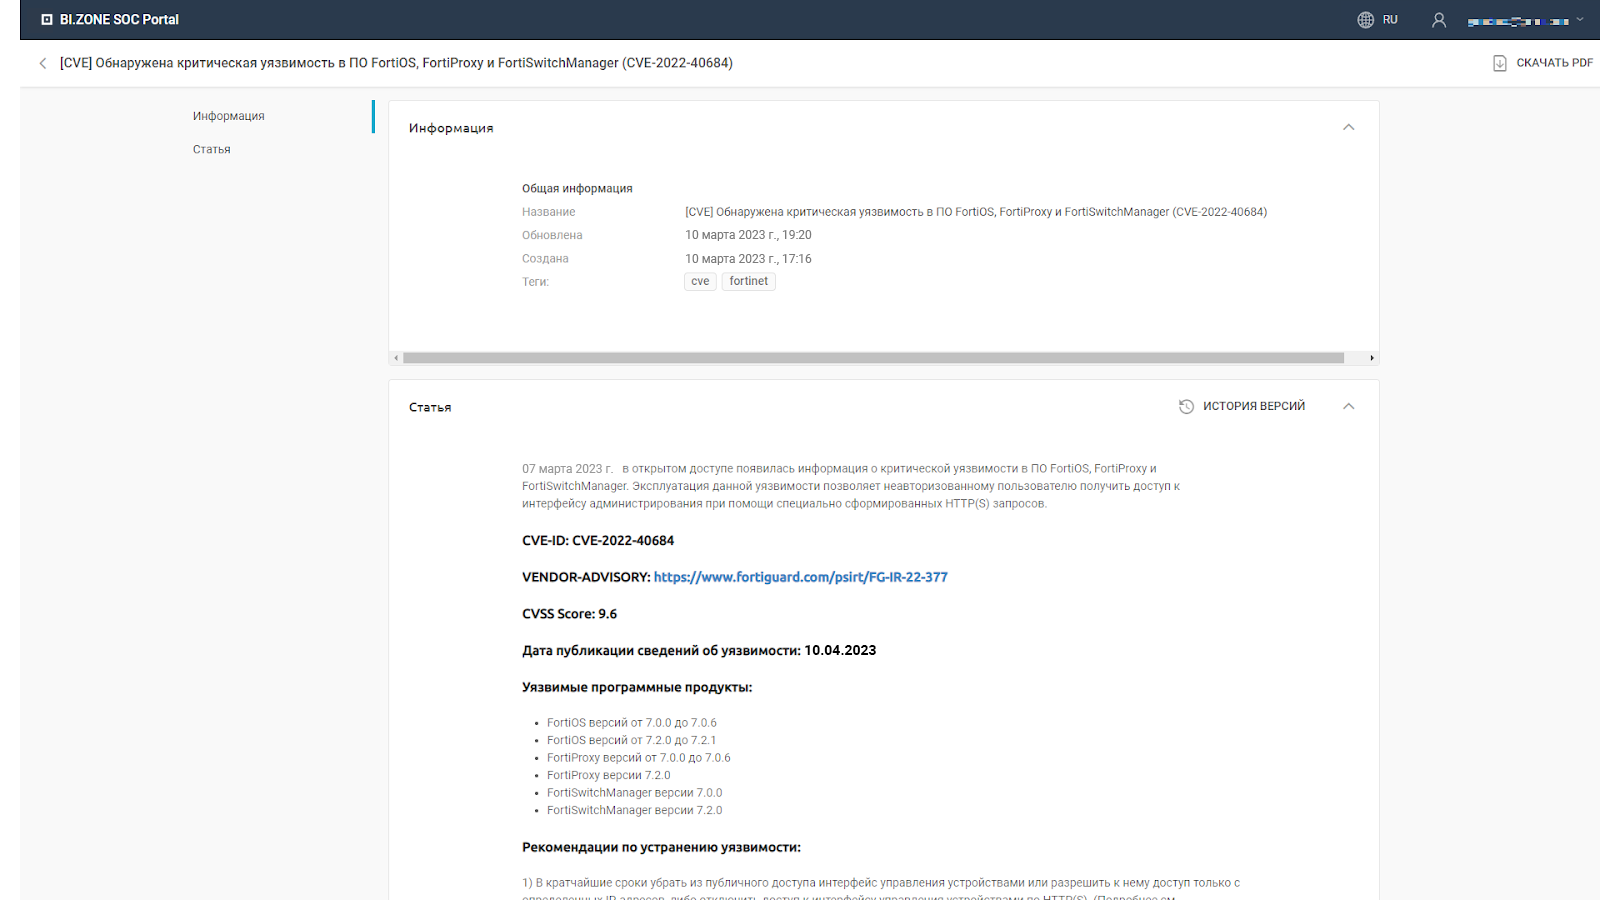This screenshot has height=900, width=1600.
Task: Click the article intro paragraph dated 07 марта 2023
Action: (x=851, y=486)
